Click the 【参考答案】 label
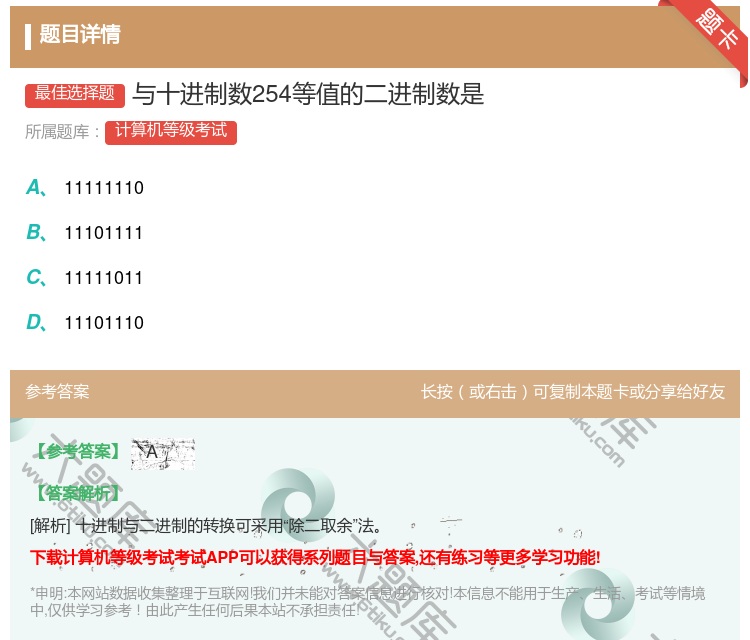 (77, 452)
